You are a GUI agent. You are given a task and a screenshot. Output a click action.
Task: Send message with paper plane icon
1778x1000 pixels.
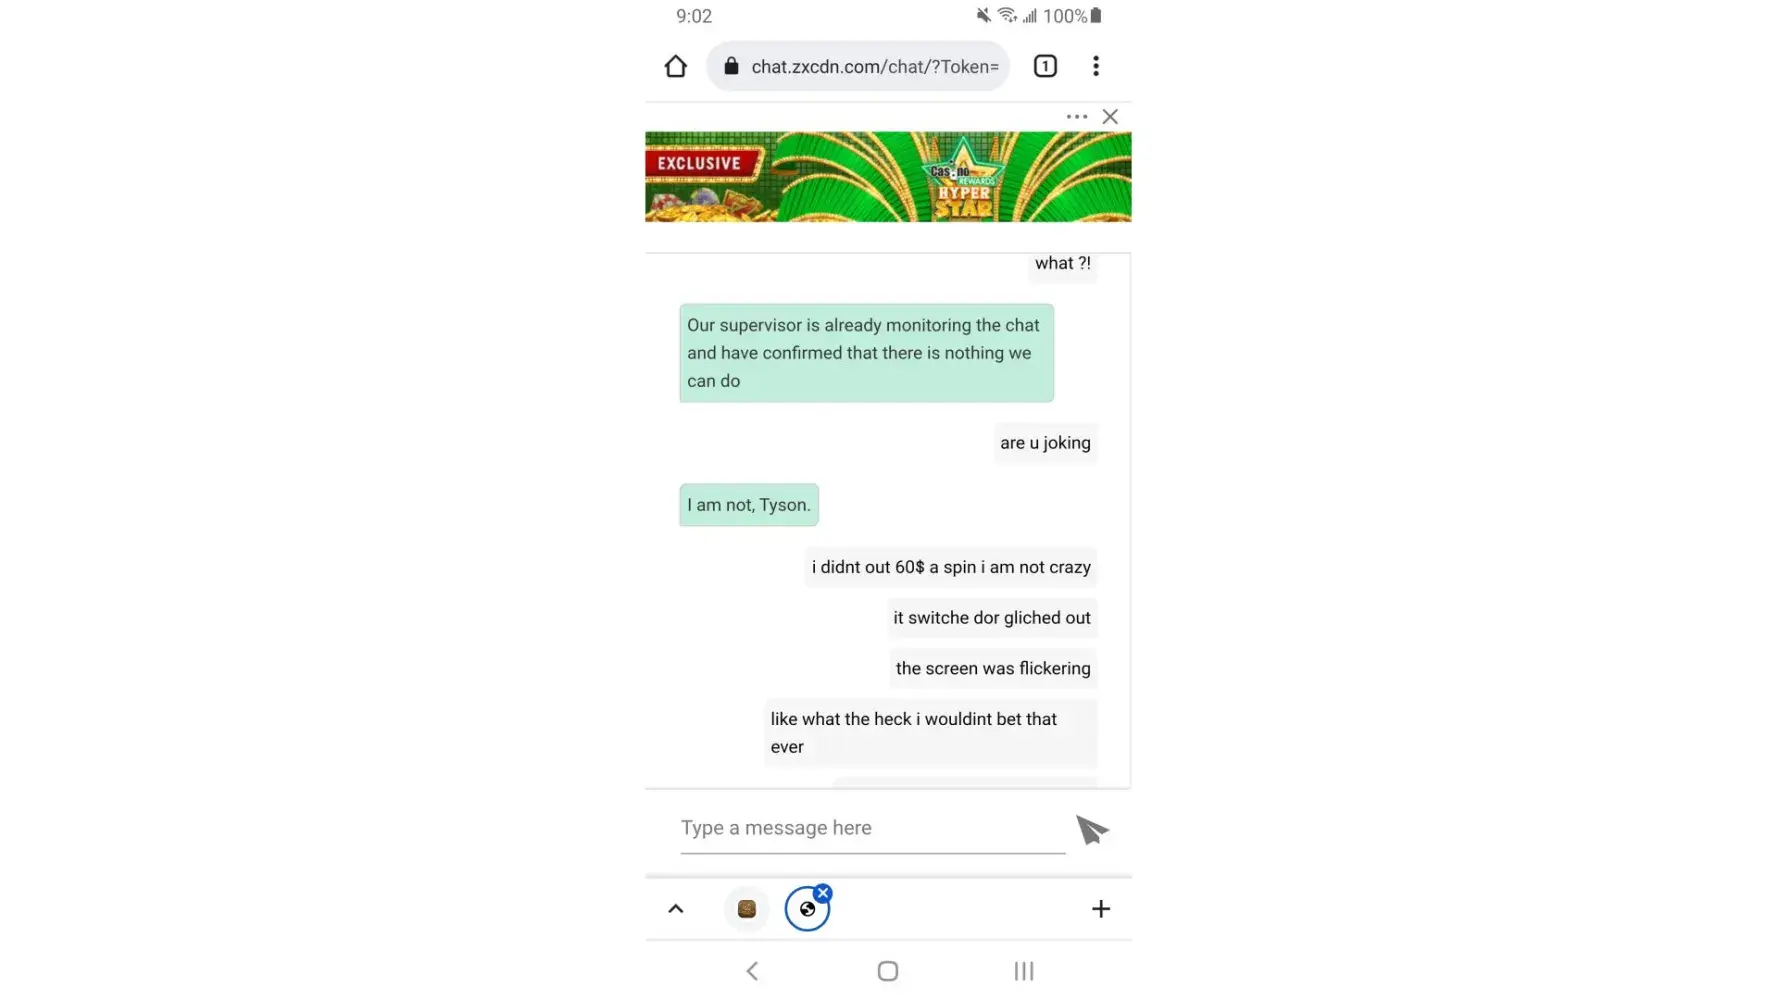(x=1092, y=829)
